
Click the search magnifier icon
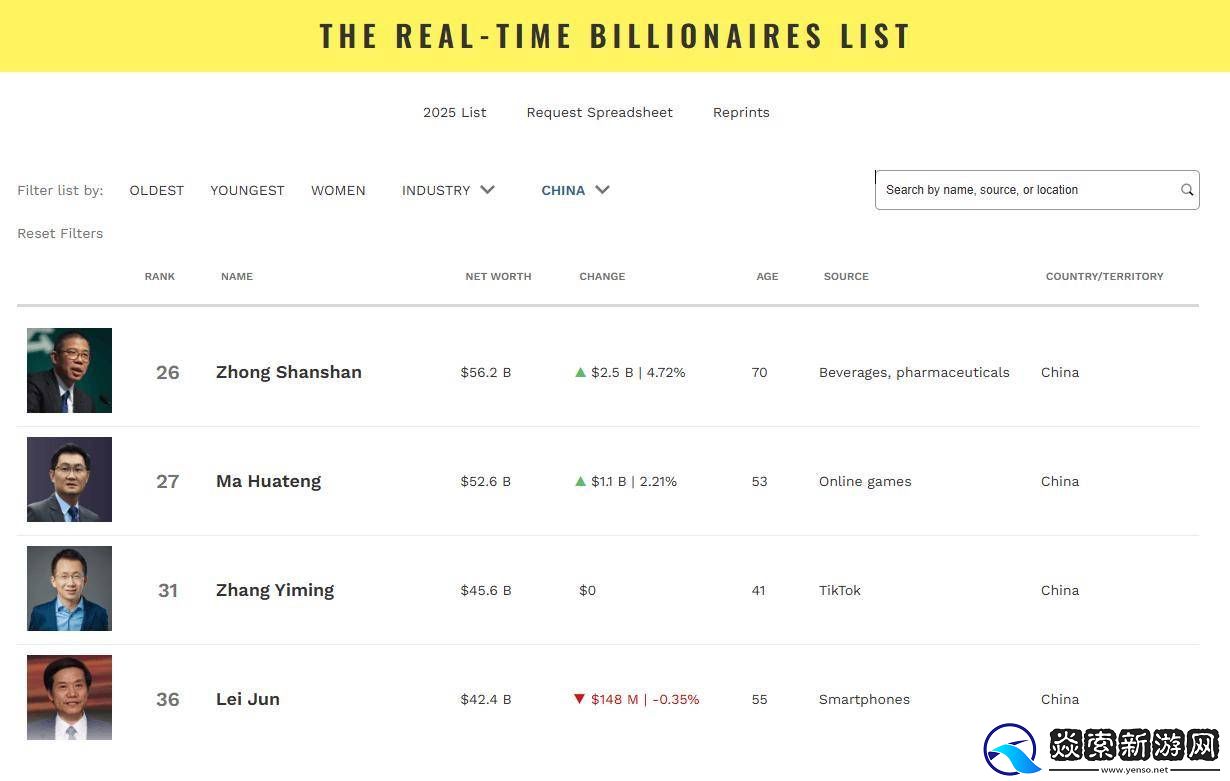pos(1187,190)
